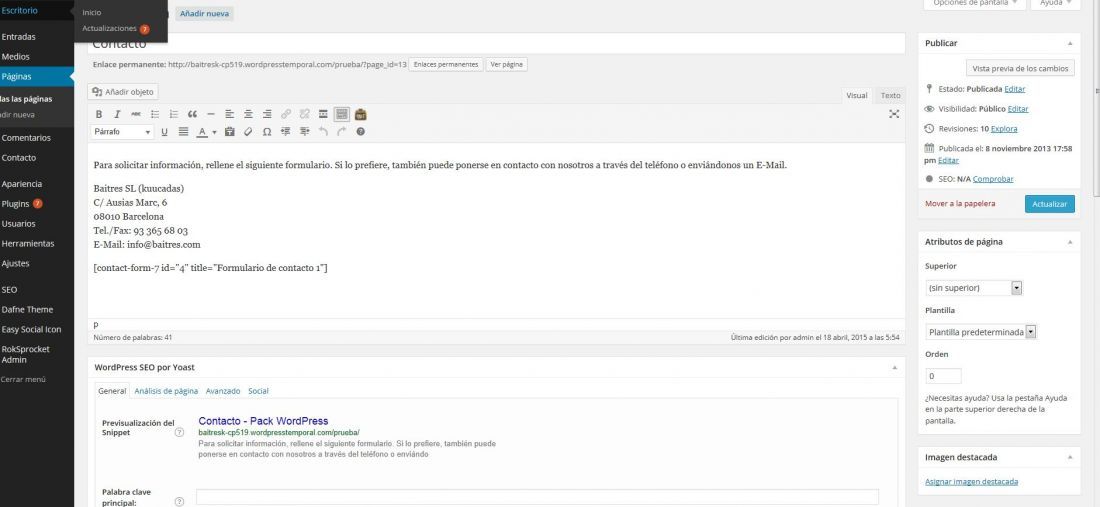Open the Plantilla template dropdown

pos(981,332)
